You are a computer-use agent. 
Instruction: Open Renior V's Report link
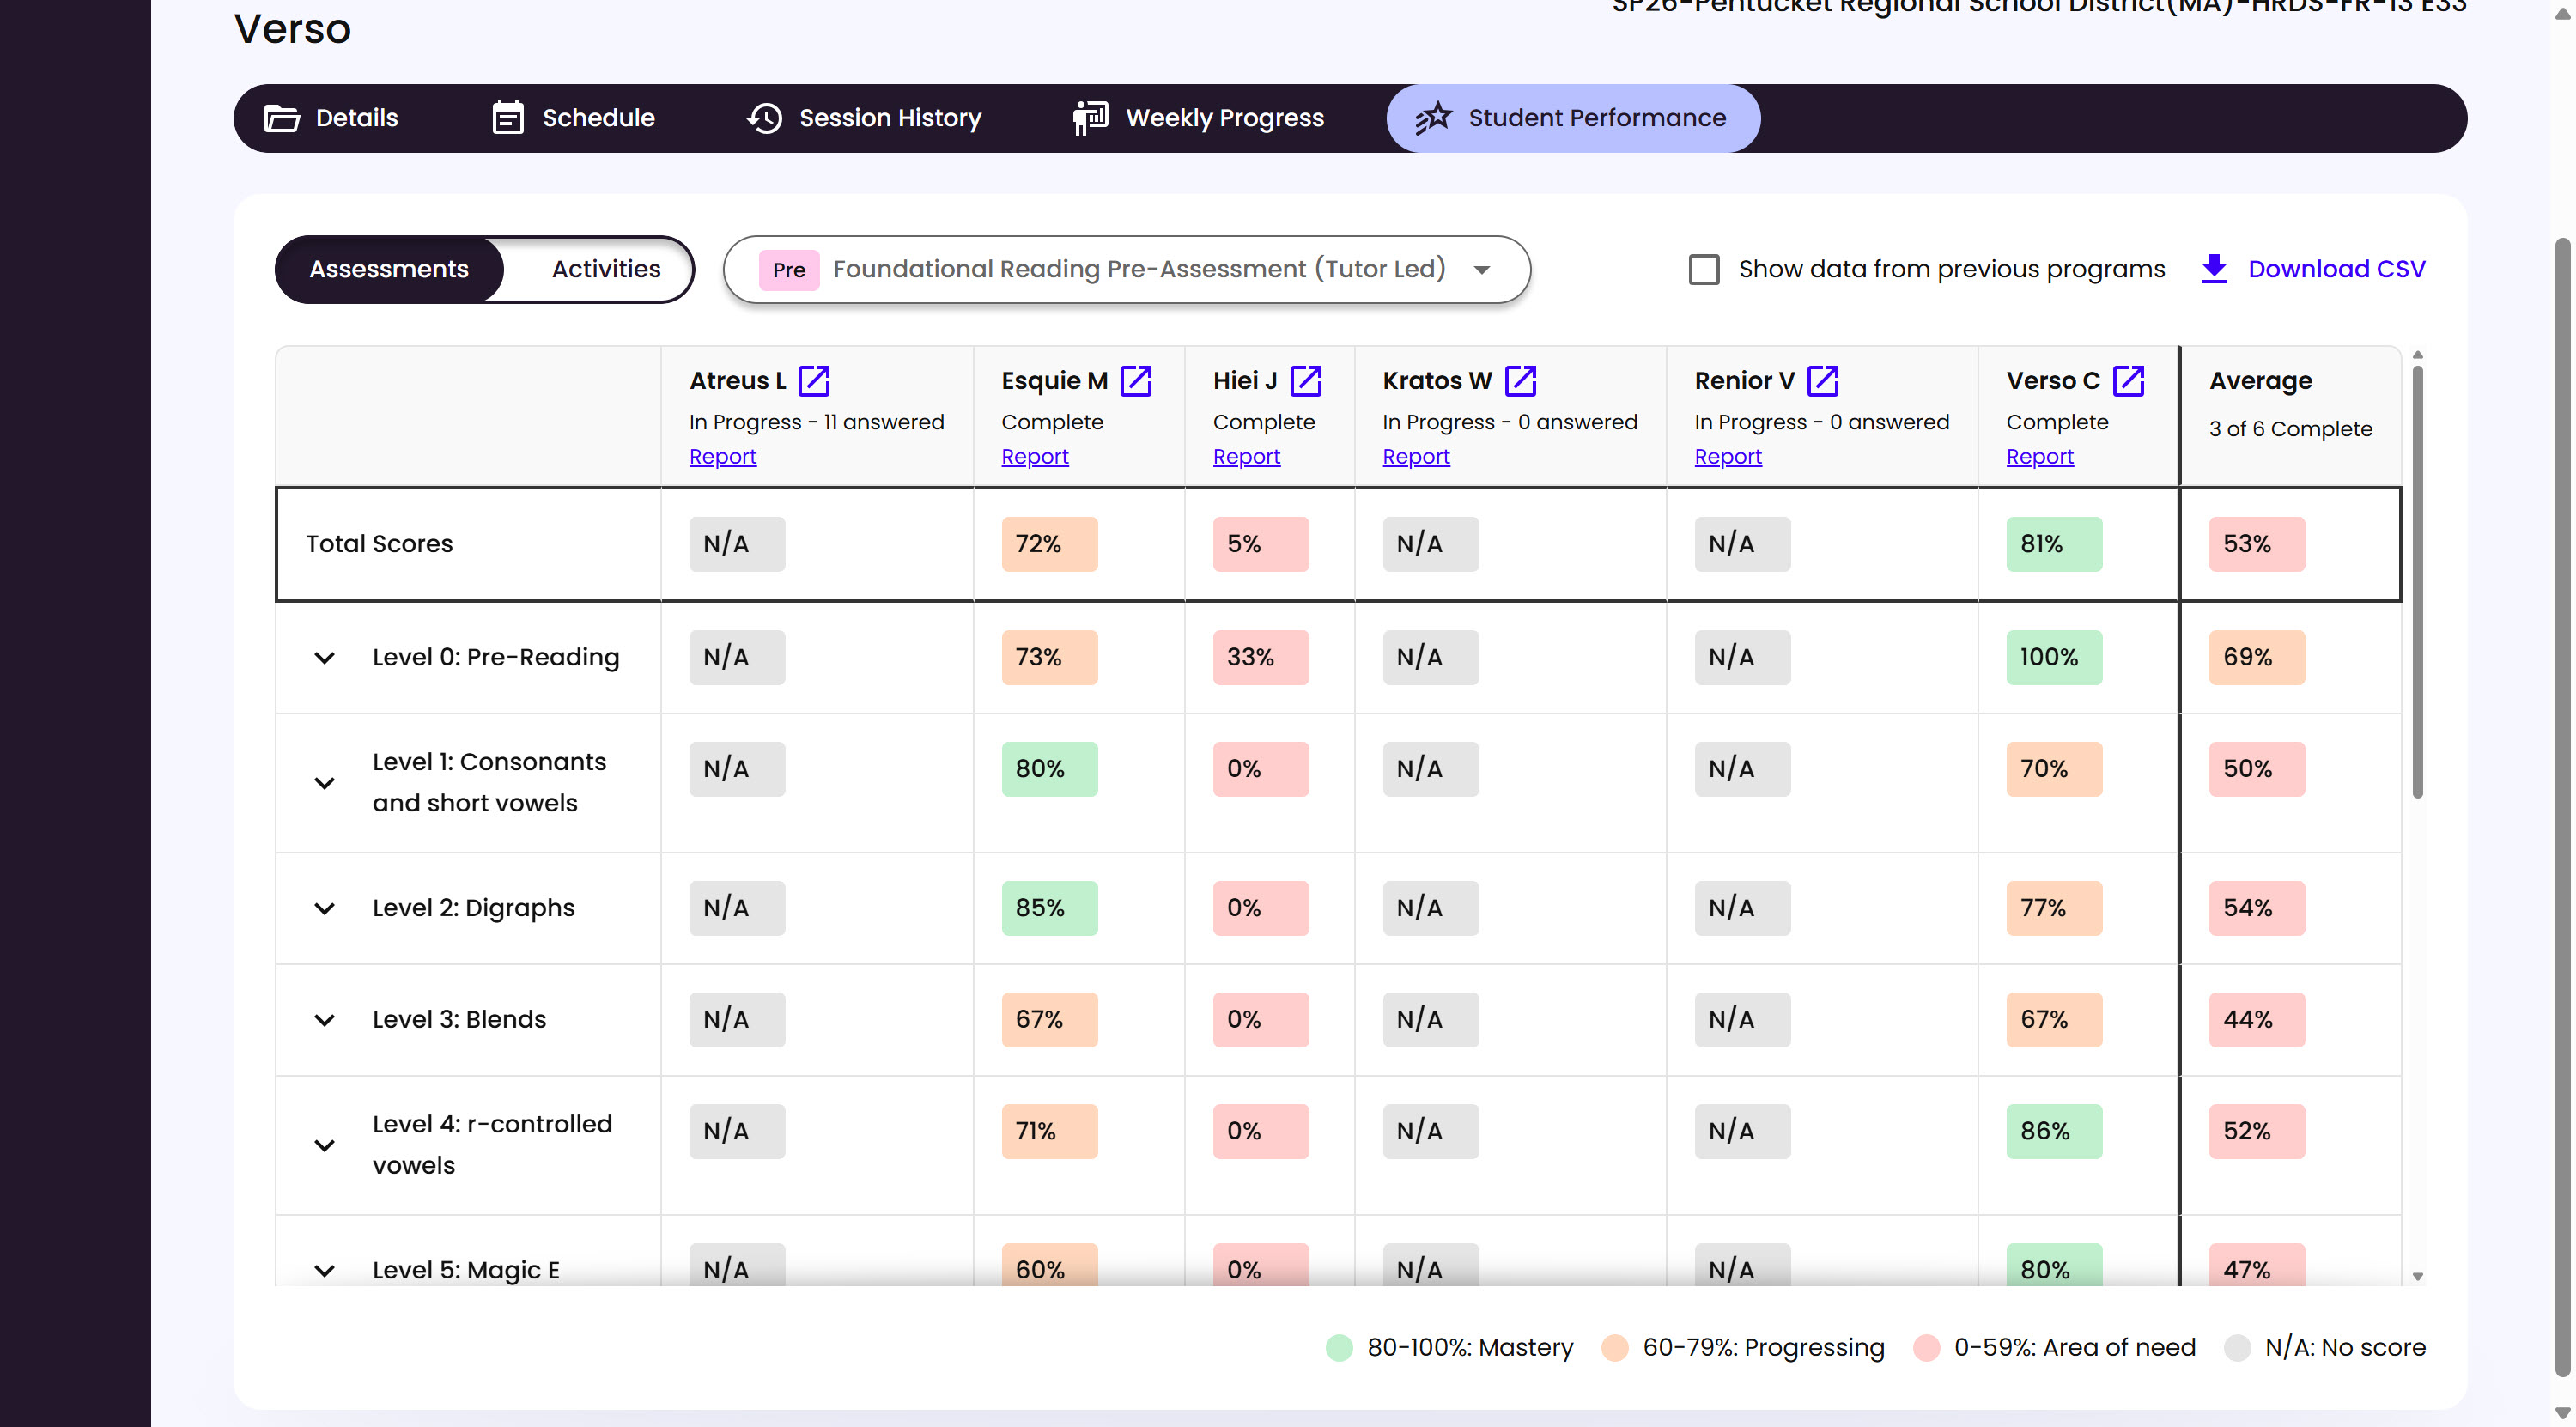1728,456
